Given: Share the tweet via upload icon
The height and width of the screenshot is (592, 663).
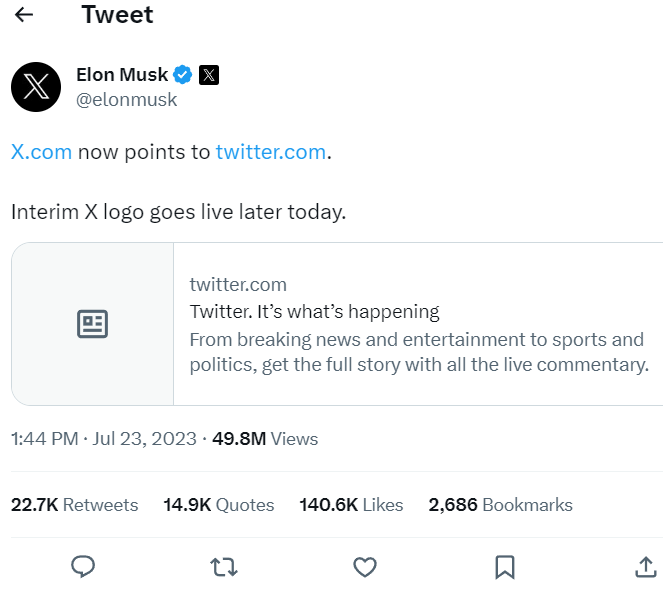Looking at the screenshot, I should tap(646, 567).
